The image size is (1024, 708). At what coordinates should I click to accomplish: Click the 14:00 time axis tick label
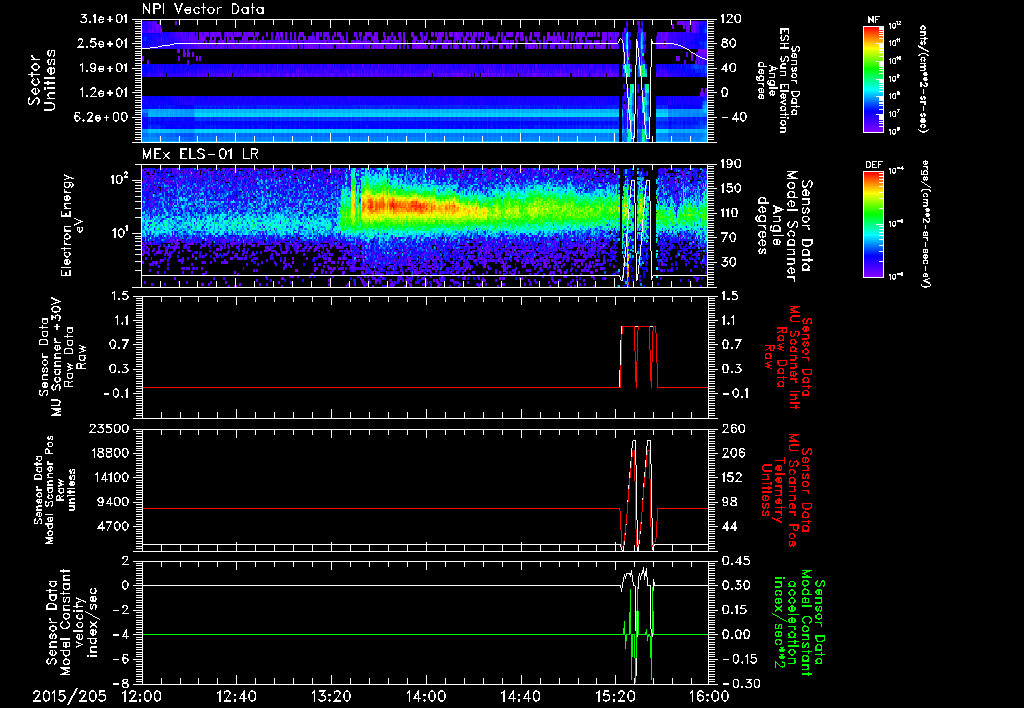click(426, 695)
